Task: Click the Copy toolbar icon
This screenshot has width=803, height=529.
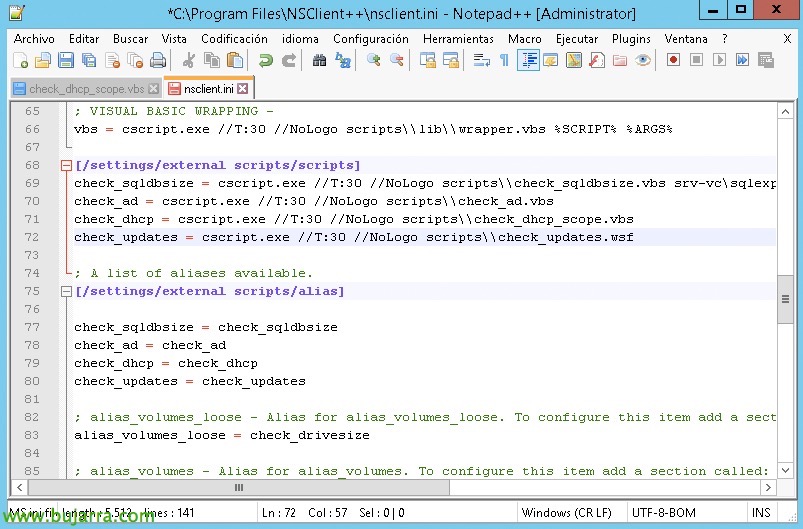Action: tap(211, 60)
